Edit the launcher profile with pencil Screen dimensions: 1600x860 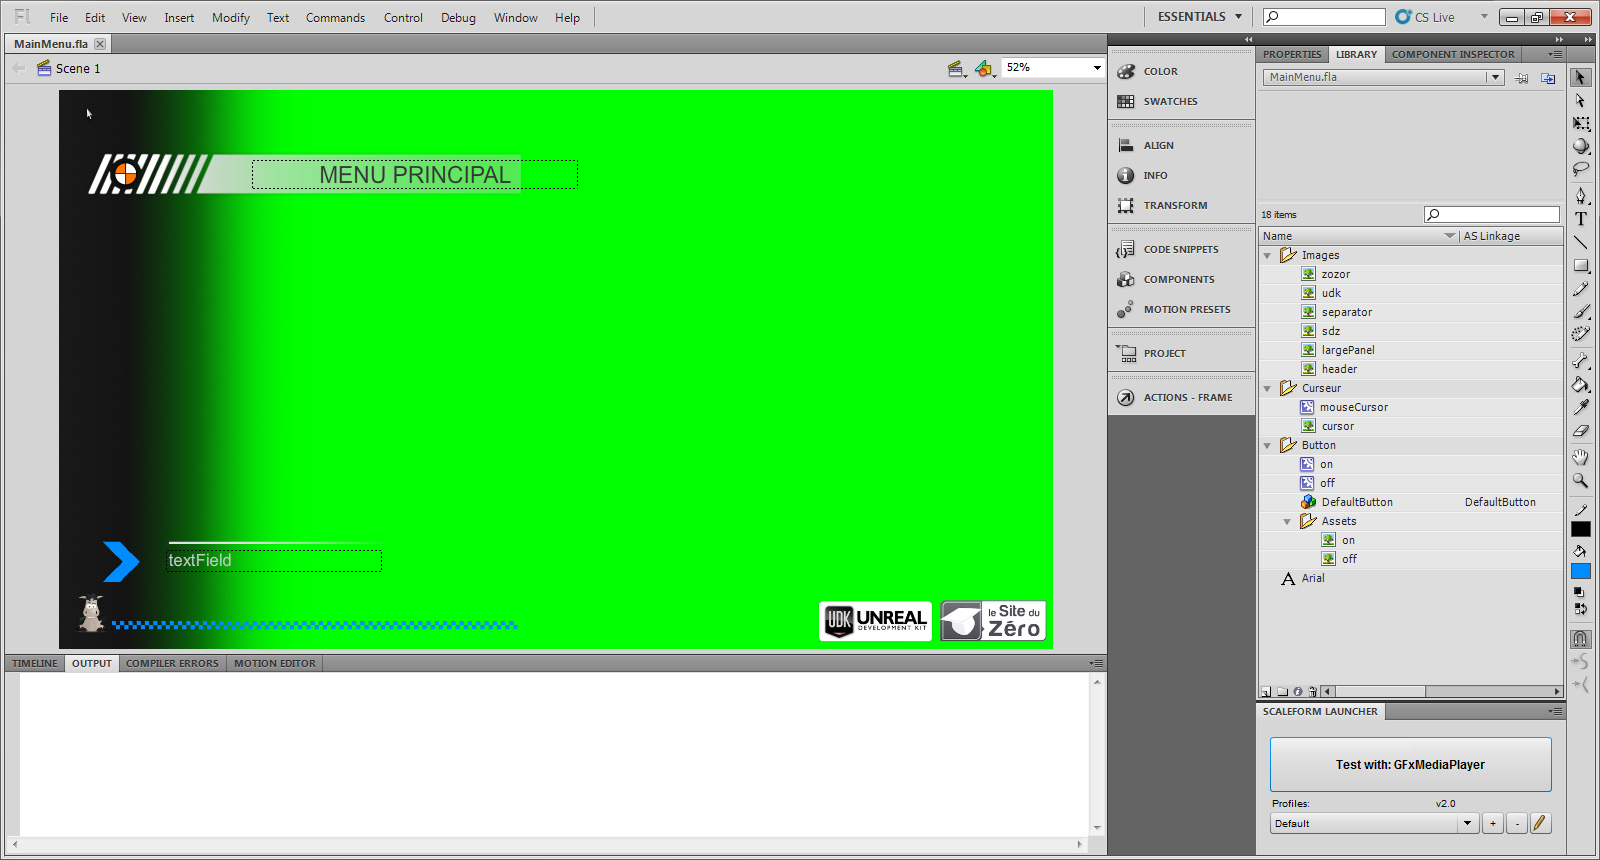coord(1540,824)
